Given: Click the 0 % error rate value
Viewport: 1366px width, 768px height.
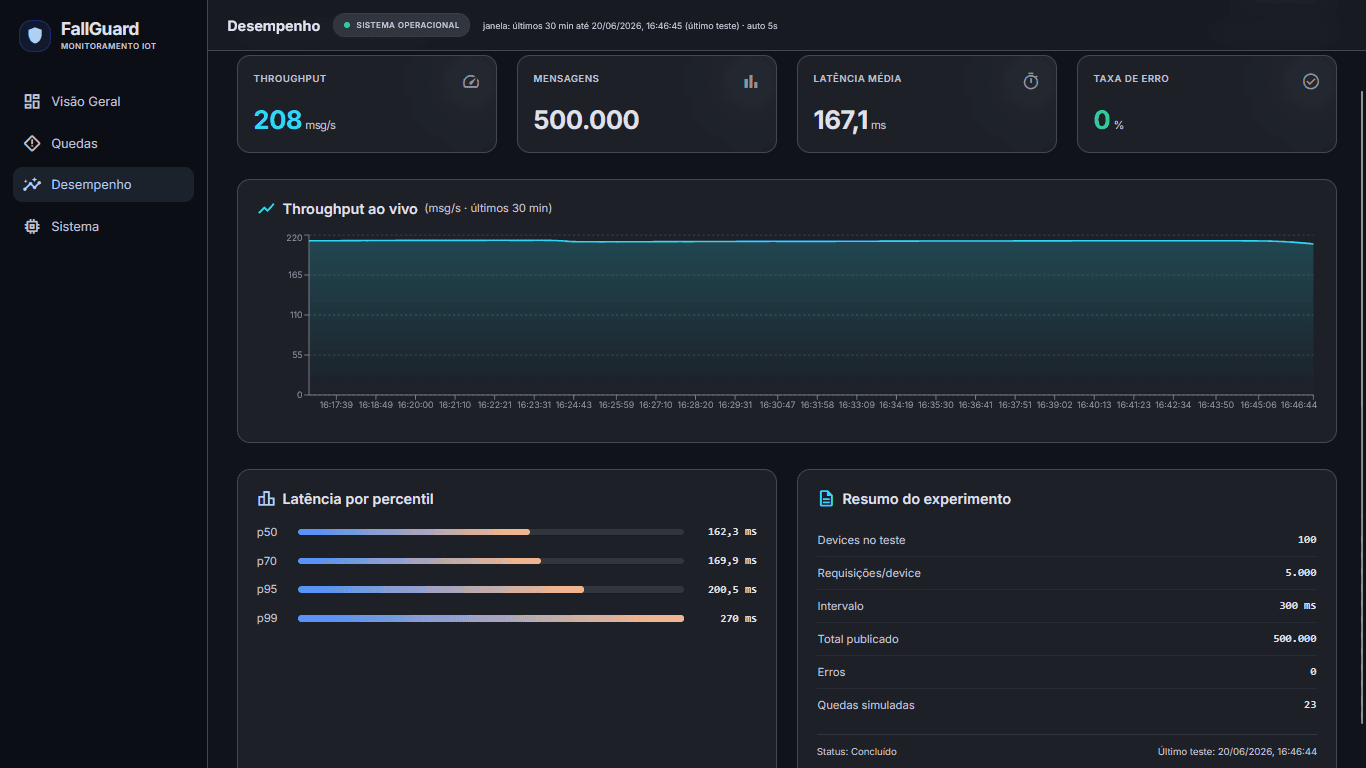Looking at the screenshot, I should (1109, 121).
